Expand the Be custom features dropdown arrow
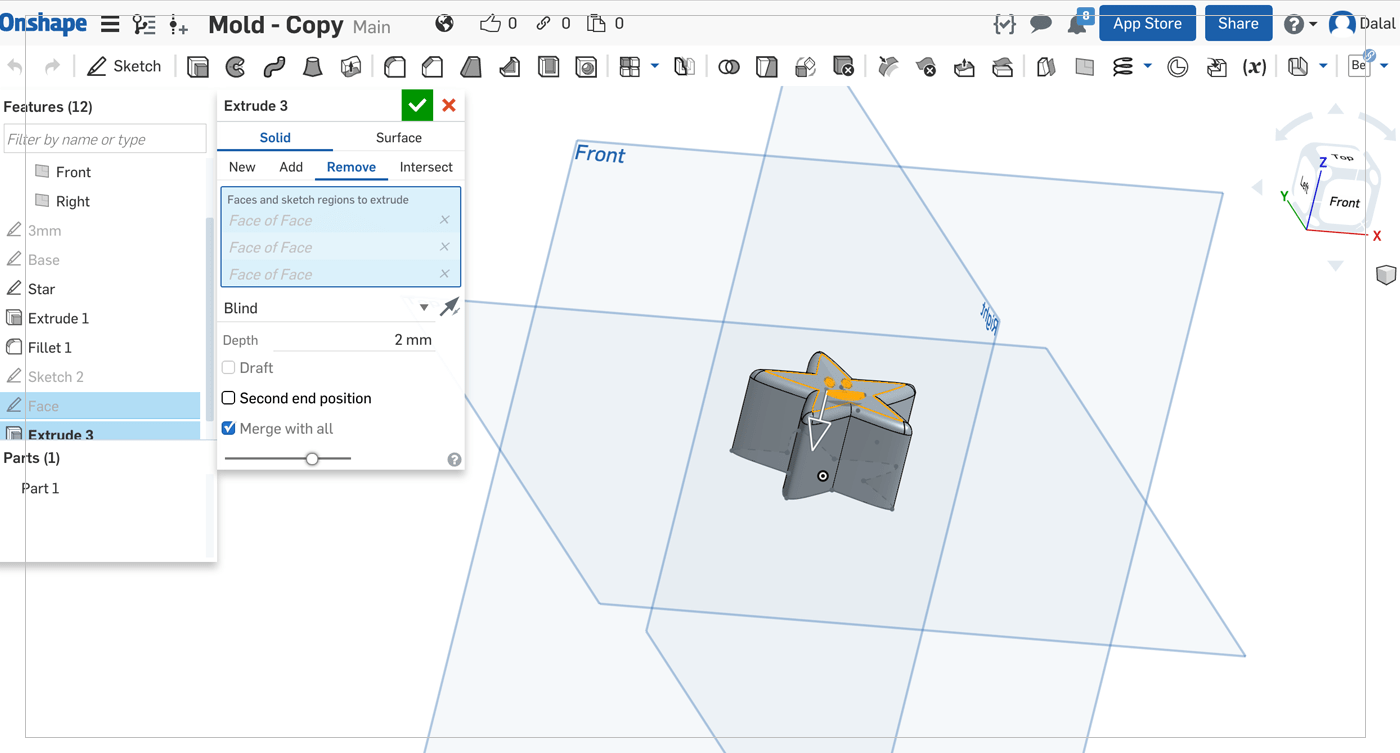 tap(1385, 67)
